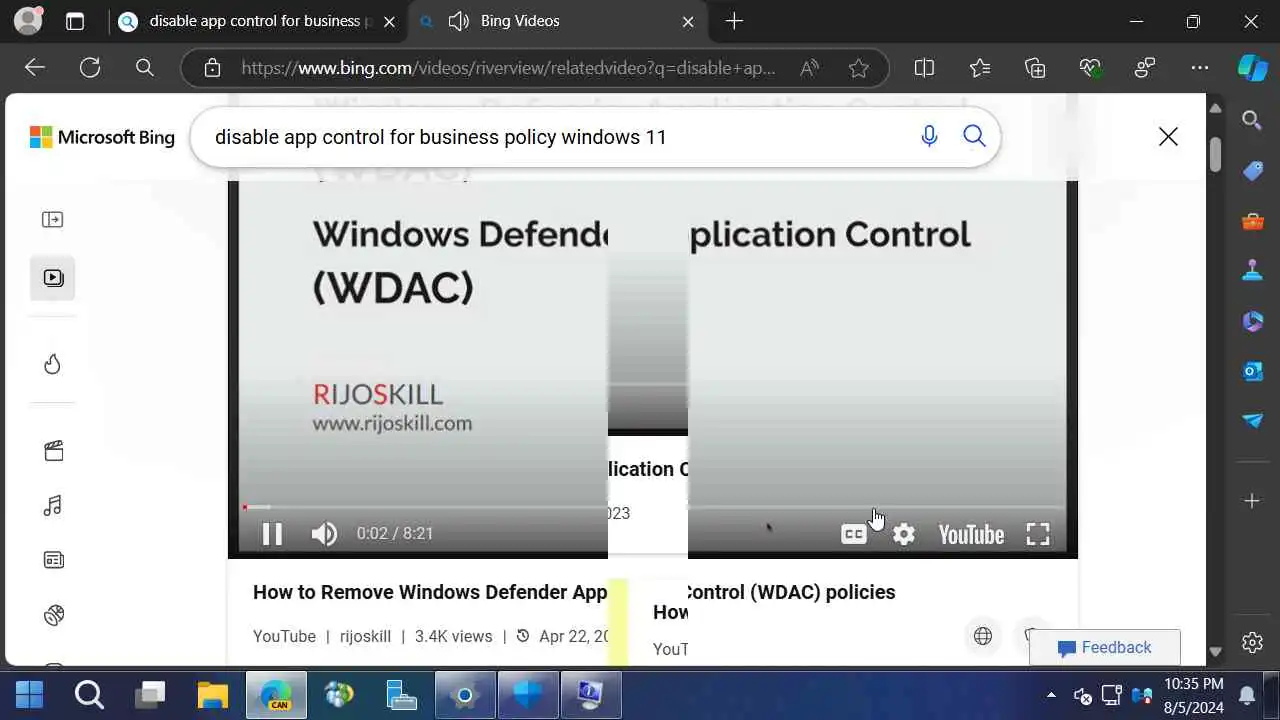Open the tab actions menu icon
The height and width of the screenshot is (720, 1280).
(x=75, y=21)
